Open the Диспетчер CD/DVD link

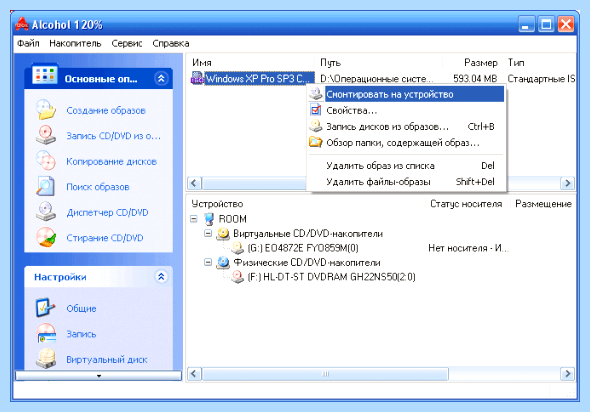point(107,212)
